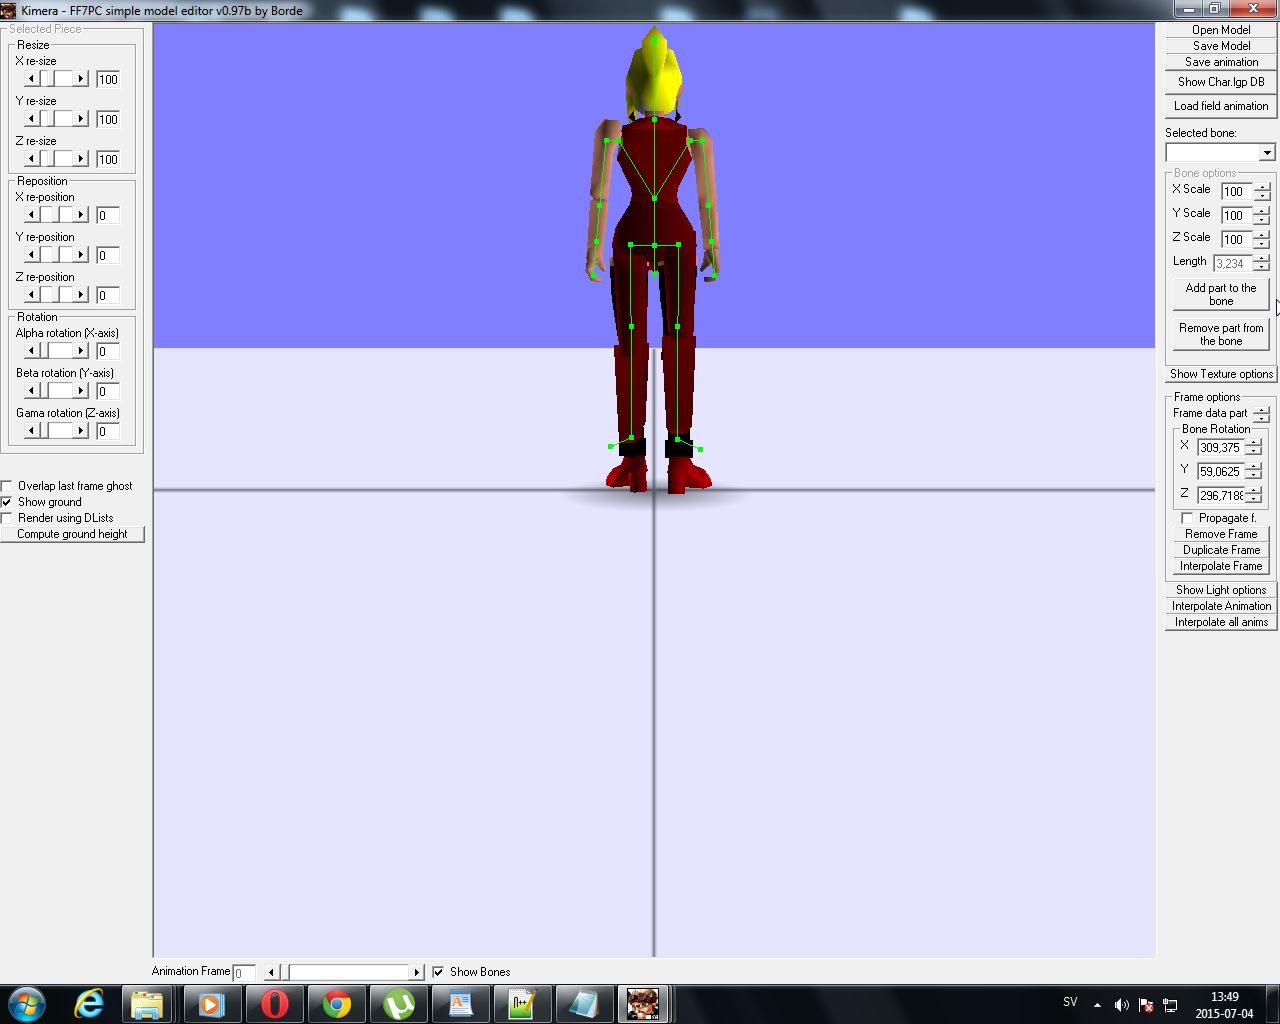Click Interpolate all anims button
Screen dimensions: 1280x1024
coord(1221,622)
